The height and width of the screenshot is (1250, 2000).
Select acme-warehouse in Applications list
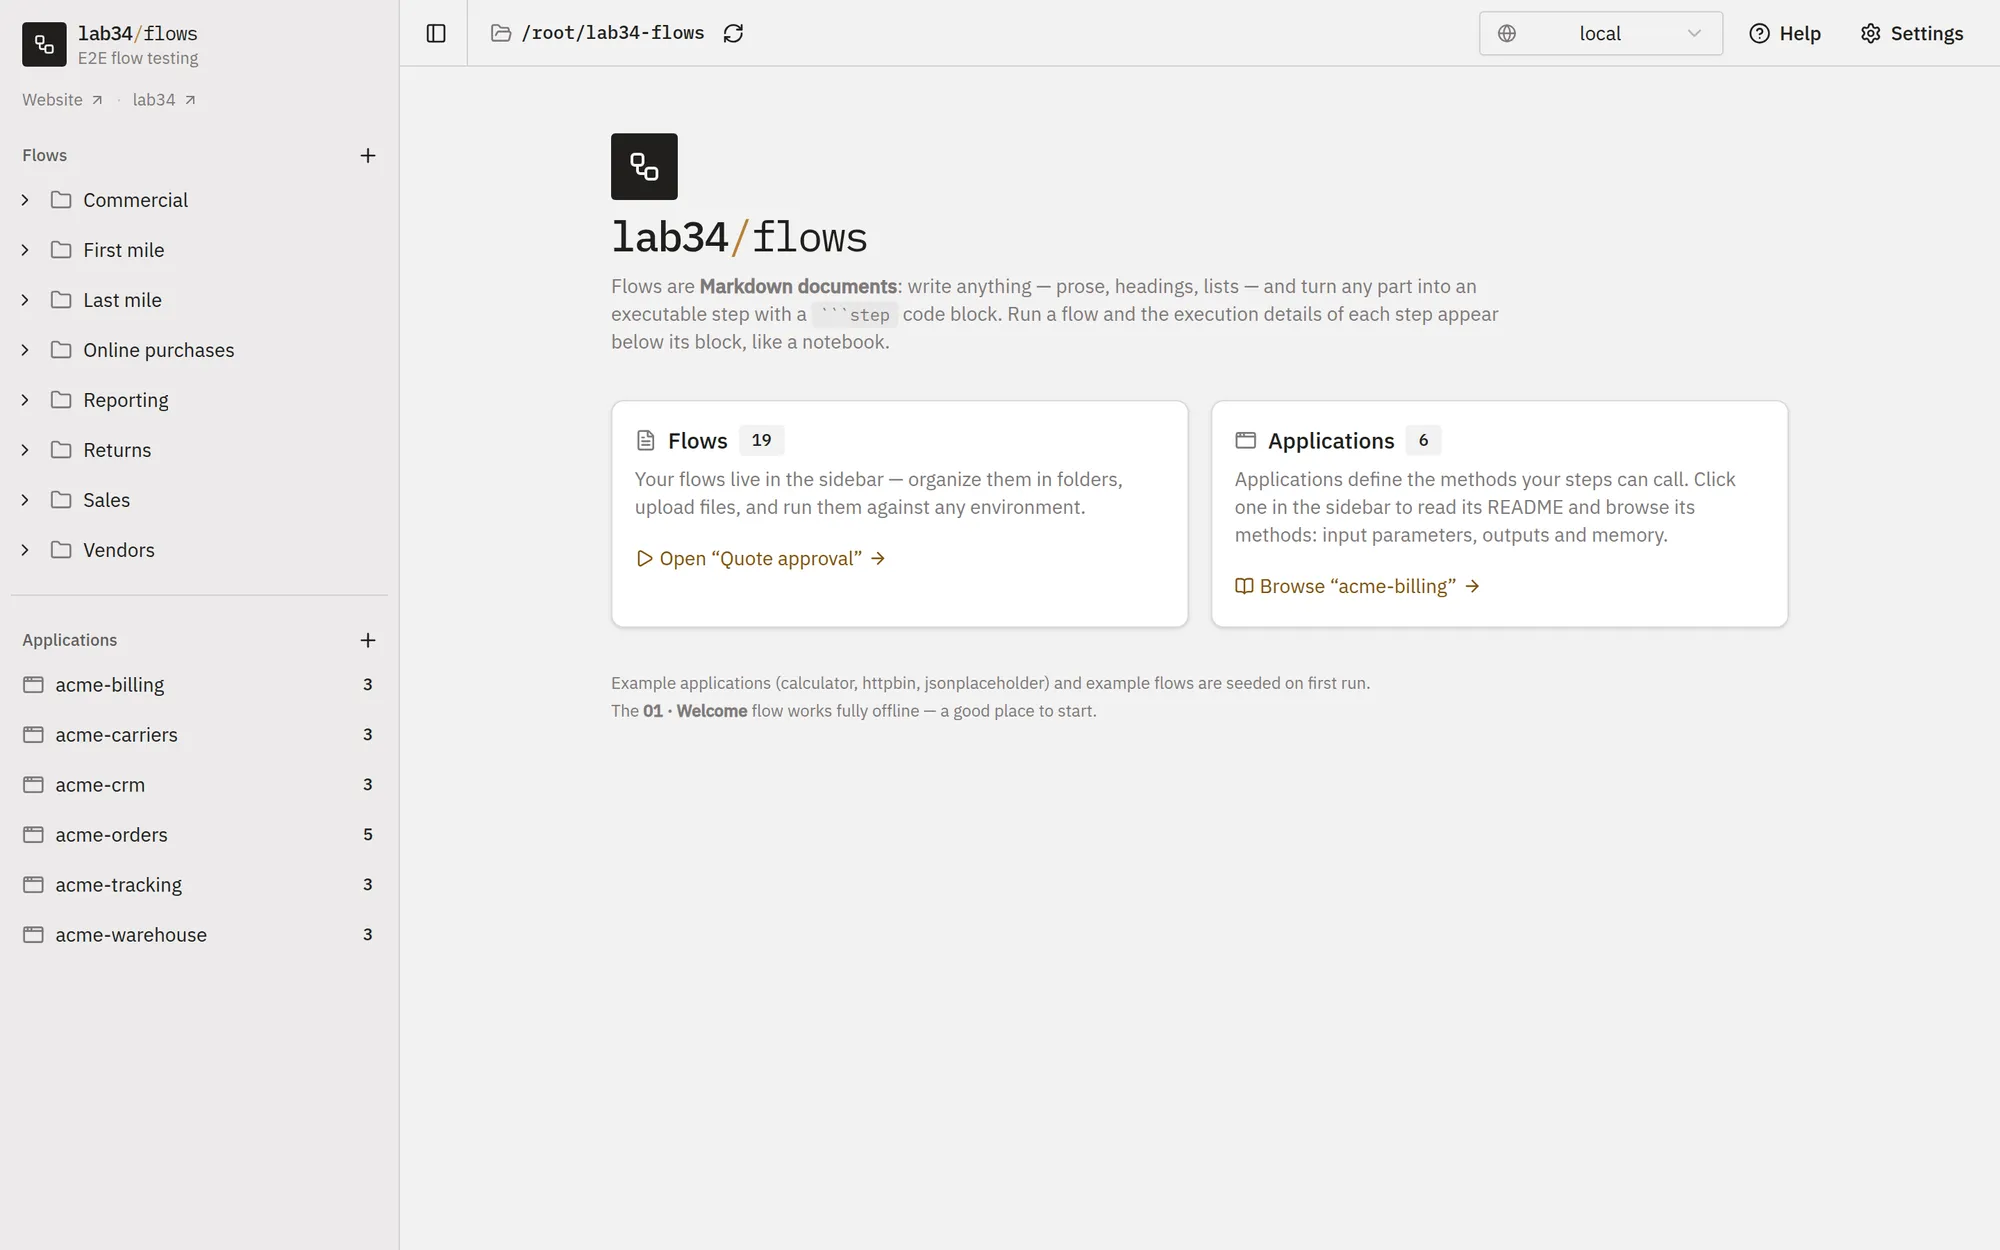click(x=199, y=935)
